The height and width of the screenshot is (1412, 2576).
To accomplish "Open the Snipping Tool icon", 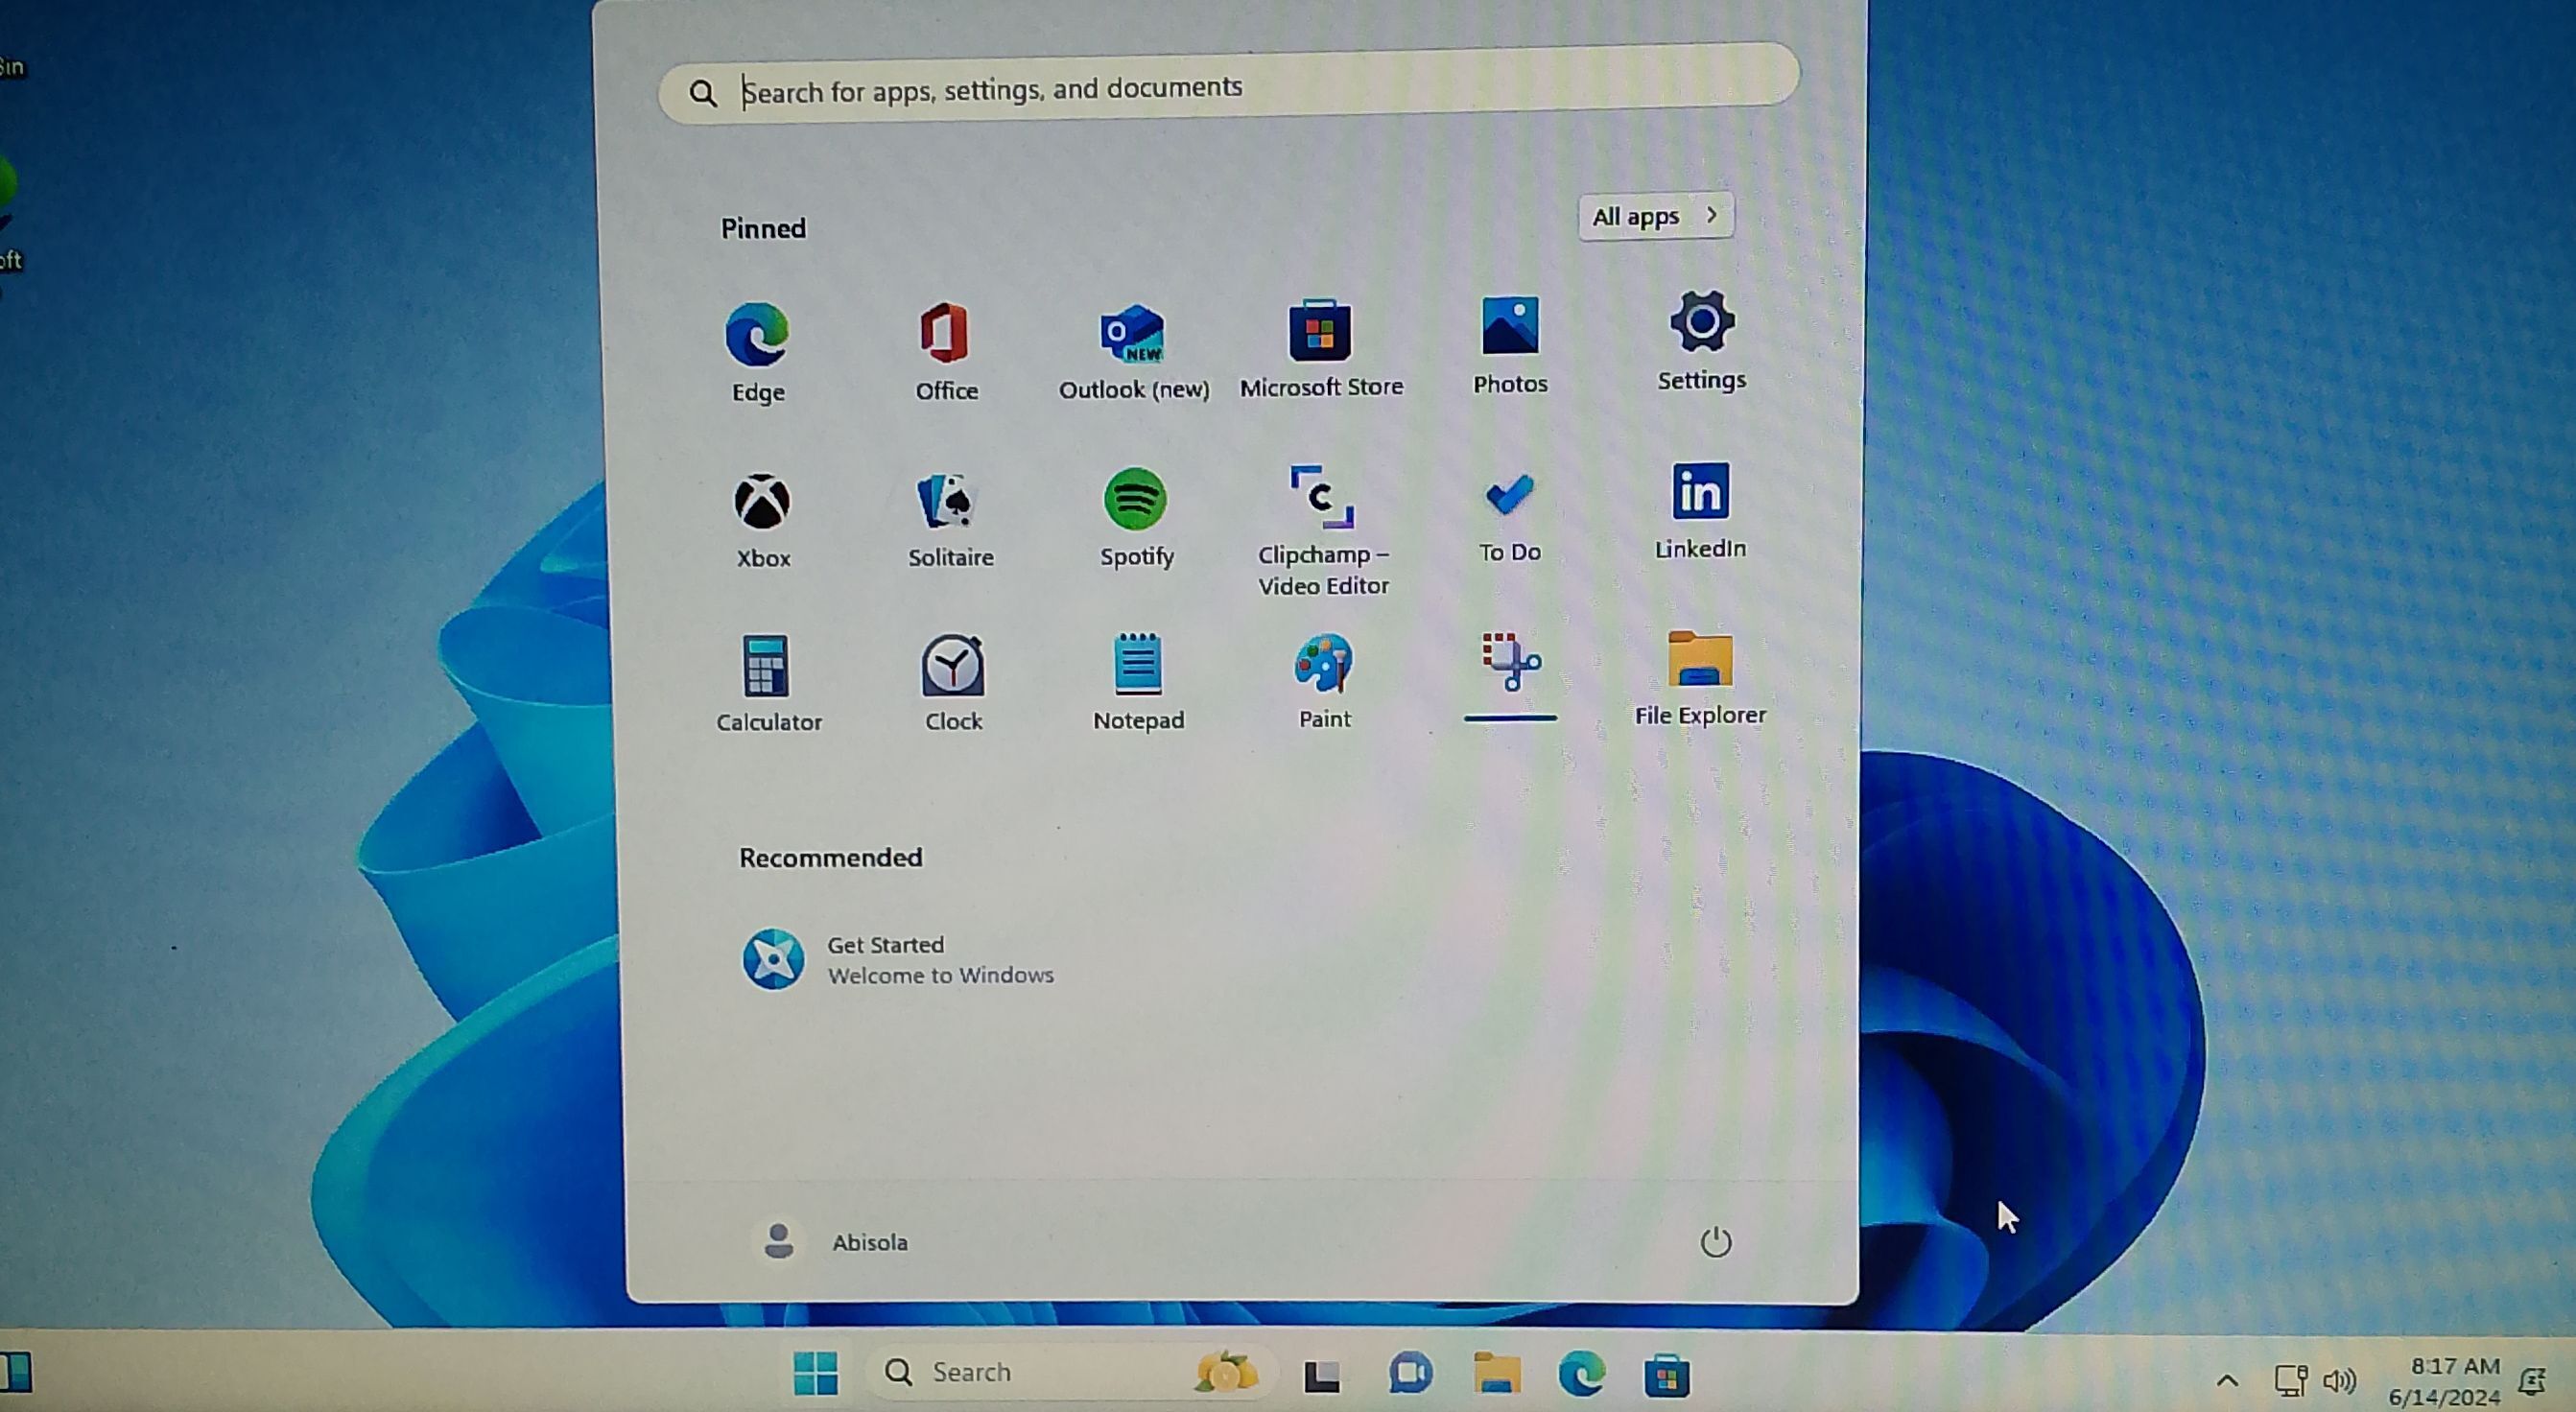I will 1509,663.
